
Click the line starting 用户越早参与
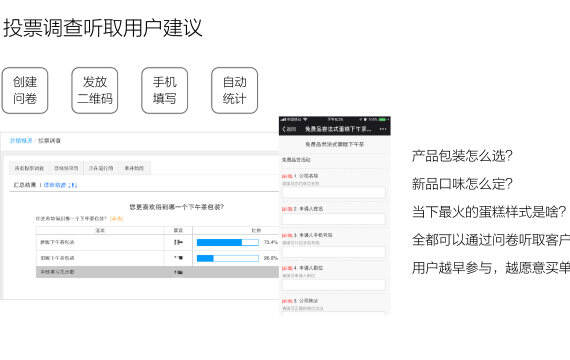click(x=491, y=268)
